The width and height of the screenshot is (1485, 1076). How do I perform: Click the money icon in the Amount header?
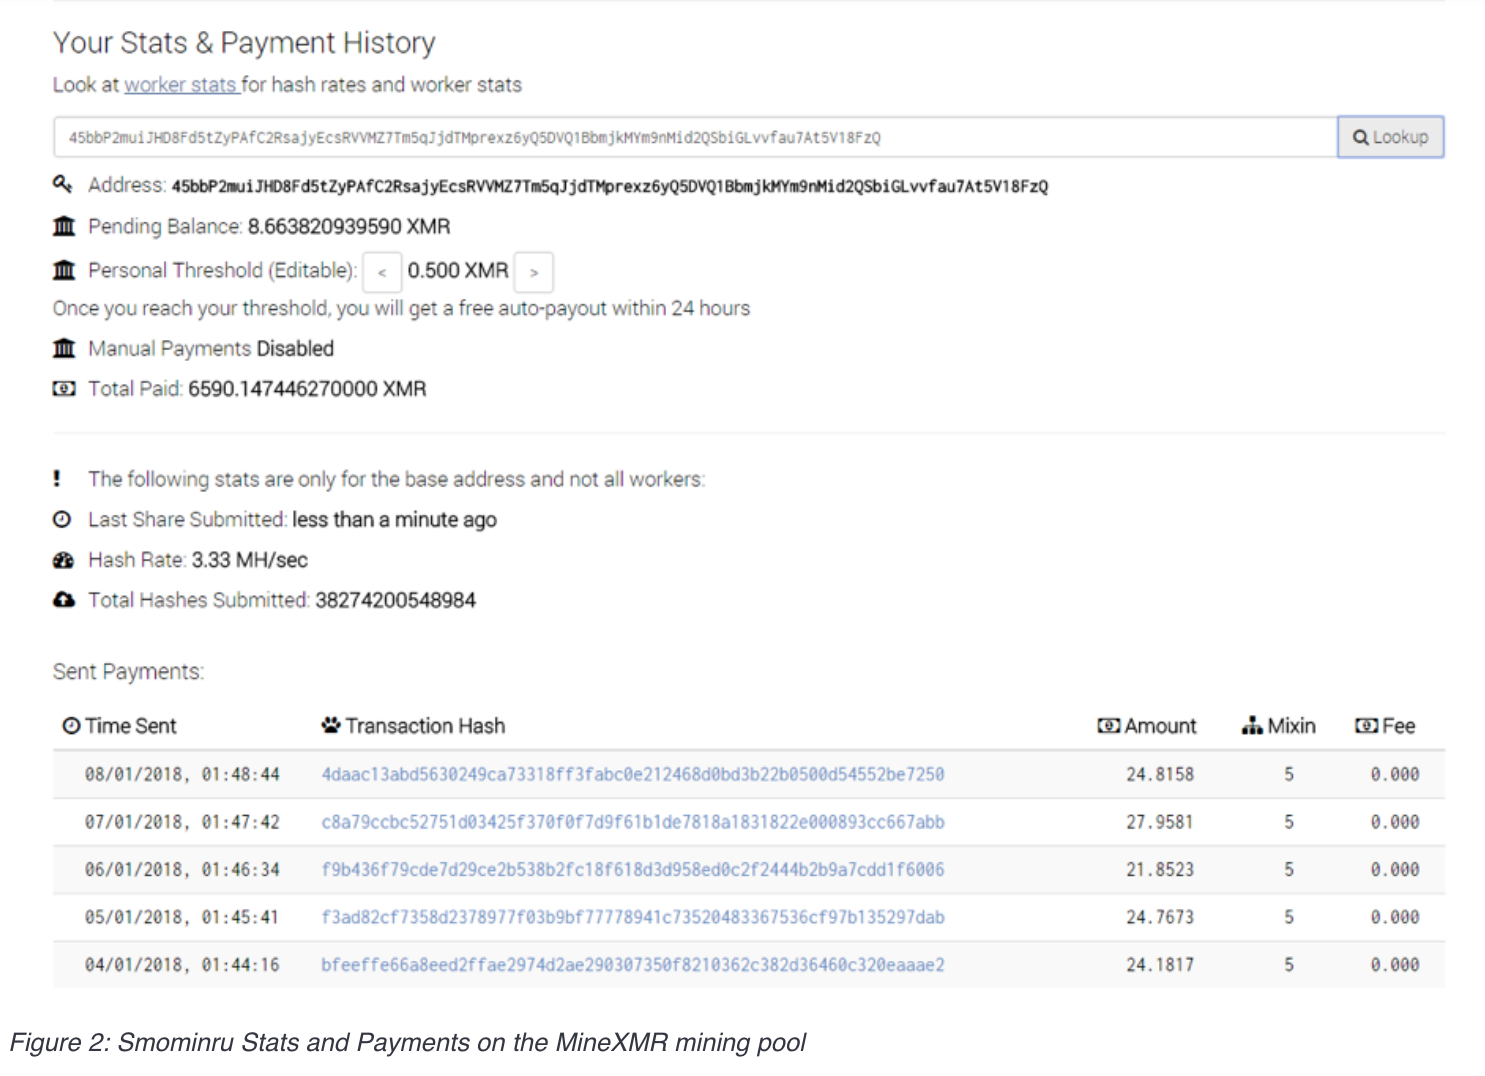tap(1108, 725)
